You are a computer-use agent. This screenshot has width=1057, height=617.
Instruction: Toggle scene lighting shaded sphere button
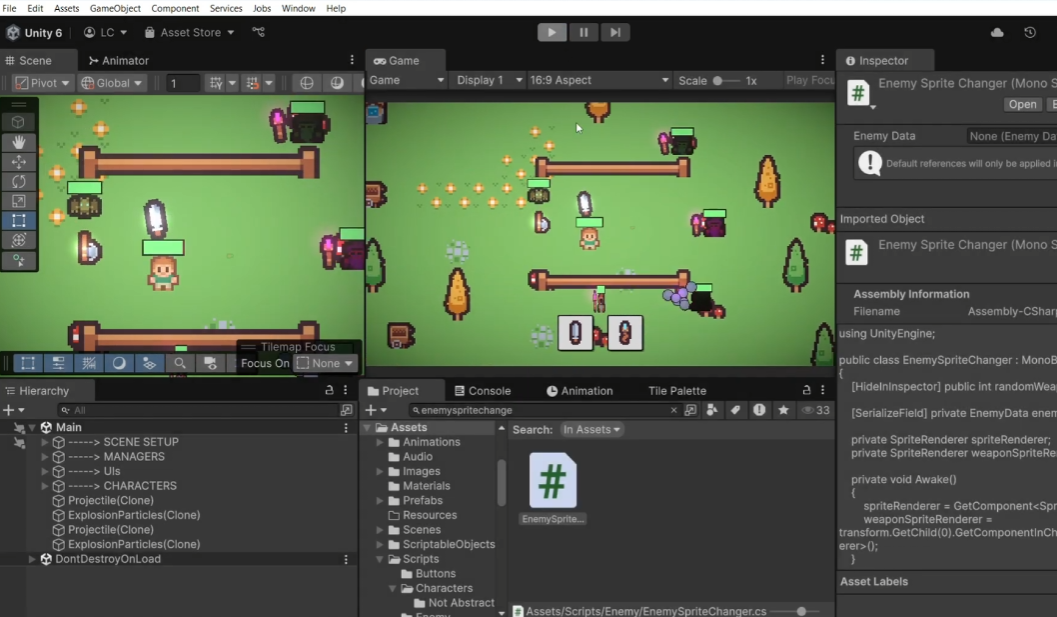(337, 82)
